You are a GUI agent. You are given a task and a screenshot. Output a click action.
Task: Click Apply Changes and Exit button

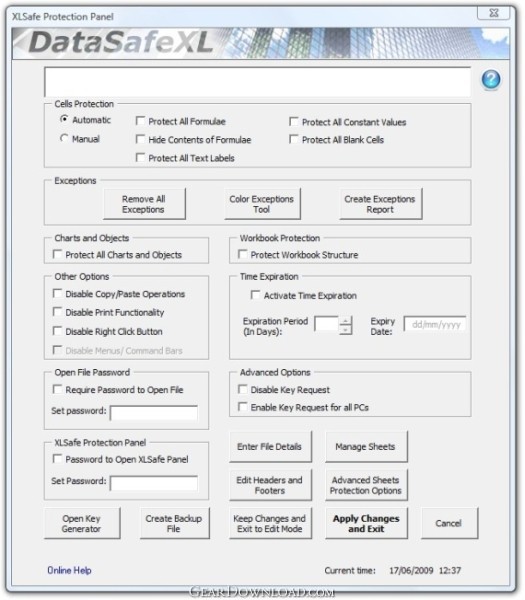[x=366, y=523]
